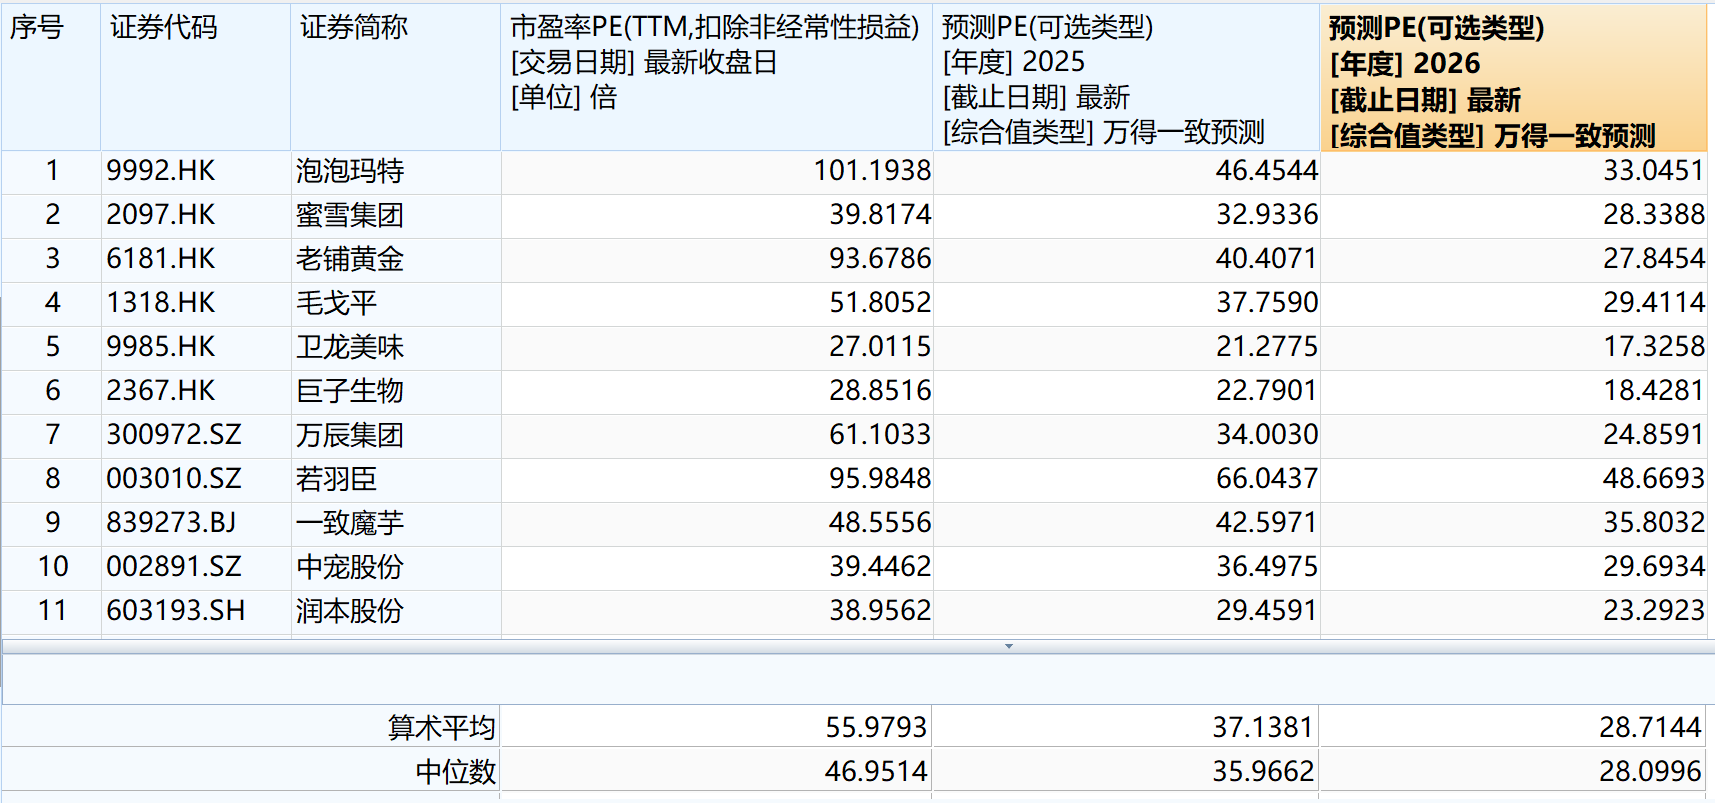This screenshot has width=1715, height=803.
Task: Click stock code 9985.HK
Action: [160, 347]
